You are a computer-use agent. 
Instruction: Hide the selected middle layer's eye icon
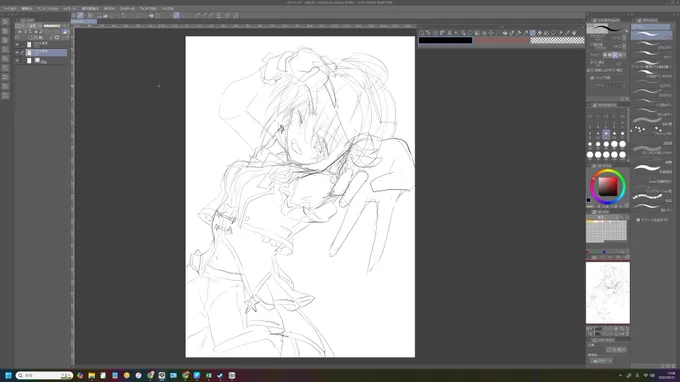pyautogui.click(x=17, y=52)
